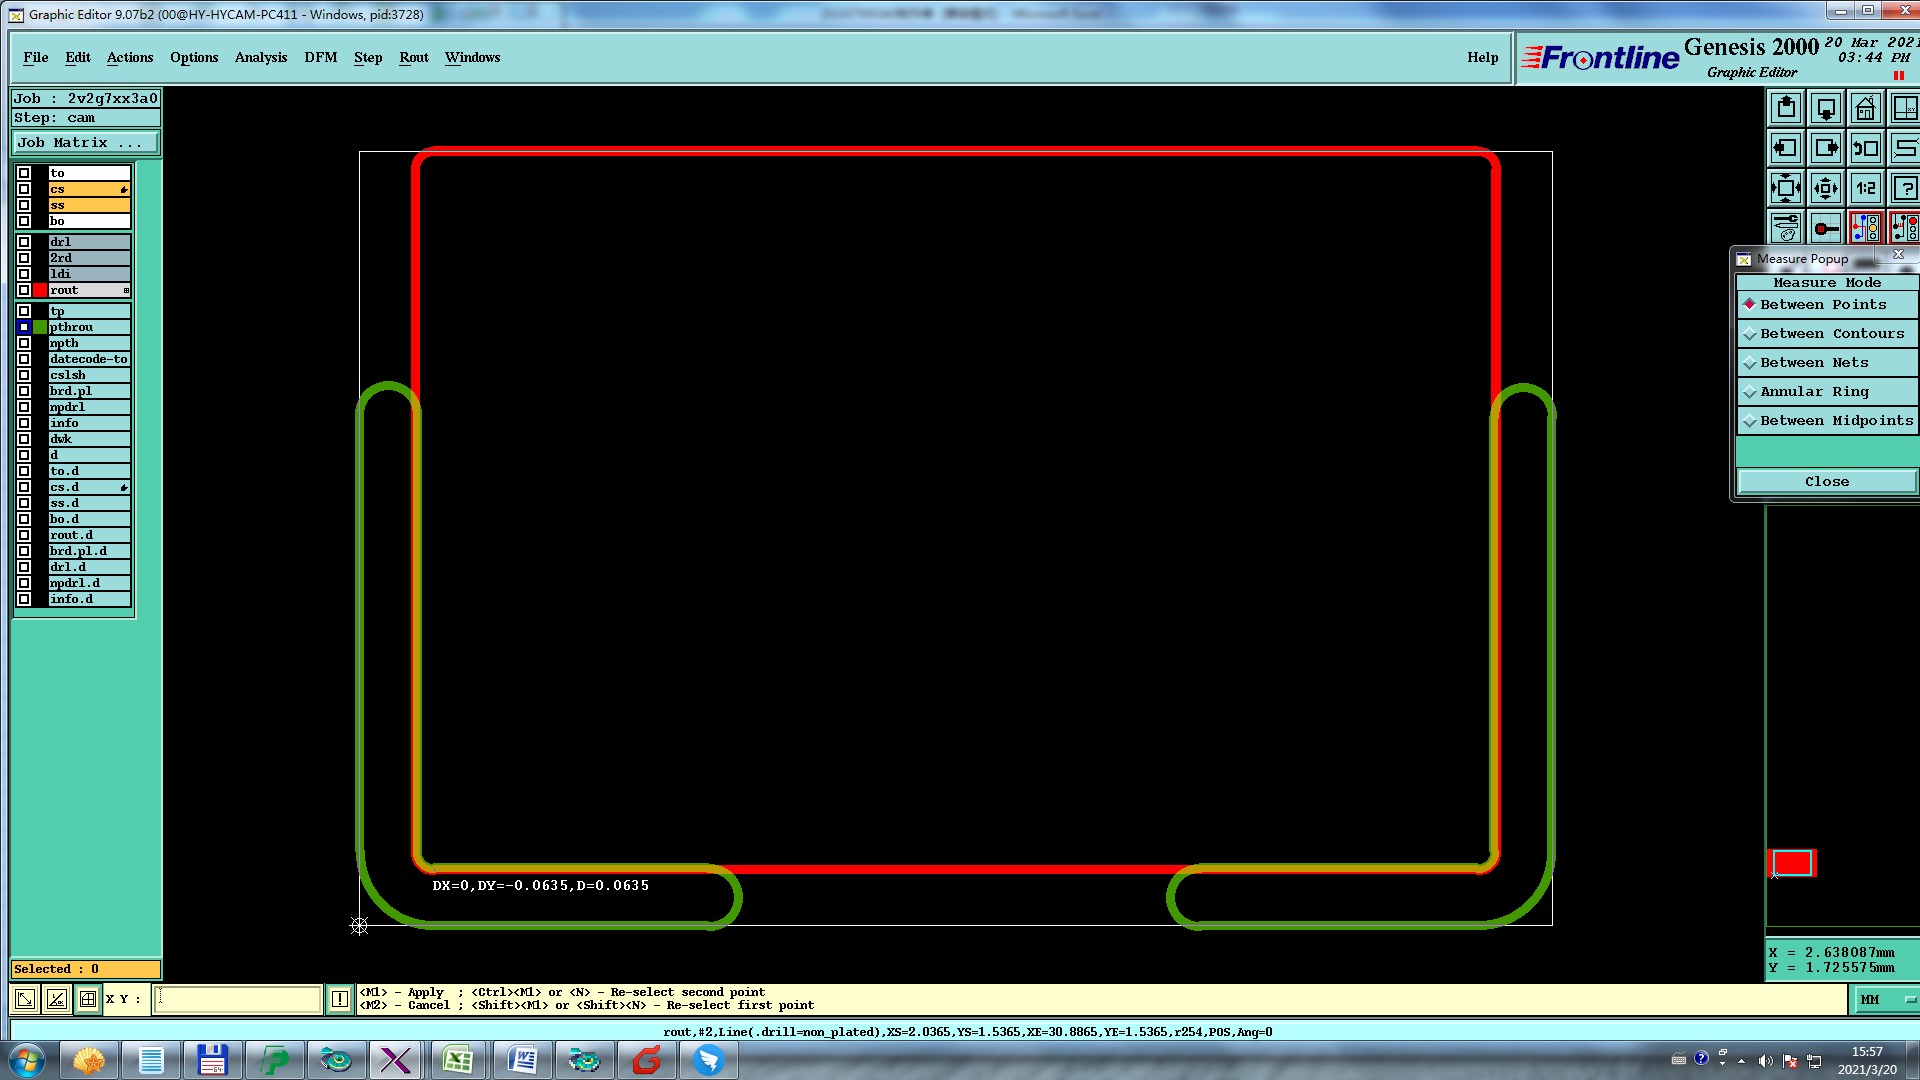Click the zoom-out shrink view icon

pos(1826,188)
